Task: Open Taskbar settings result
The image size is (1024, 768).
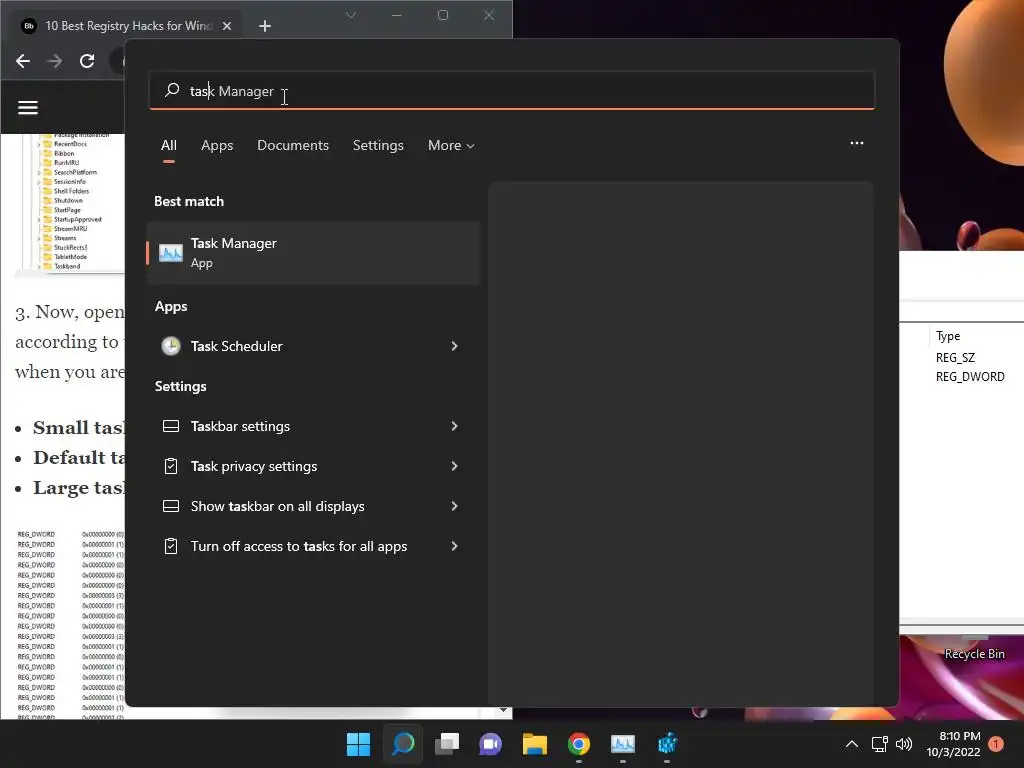Action: coord(313,426)
